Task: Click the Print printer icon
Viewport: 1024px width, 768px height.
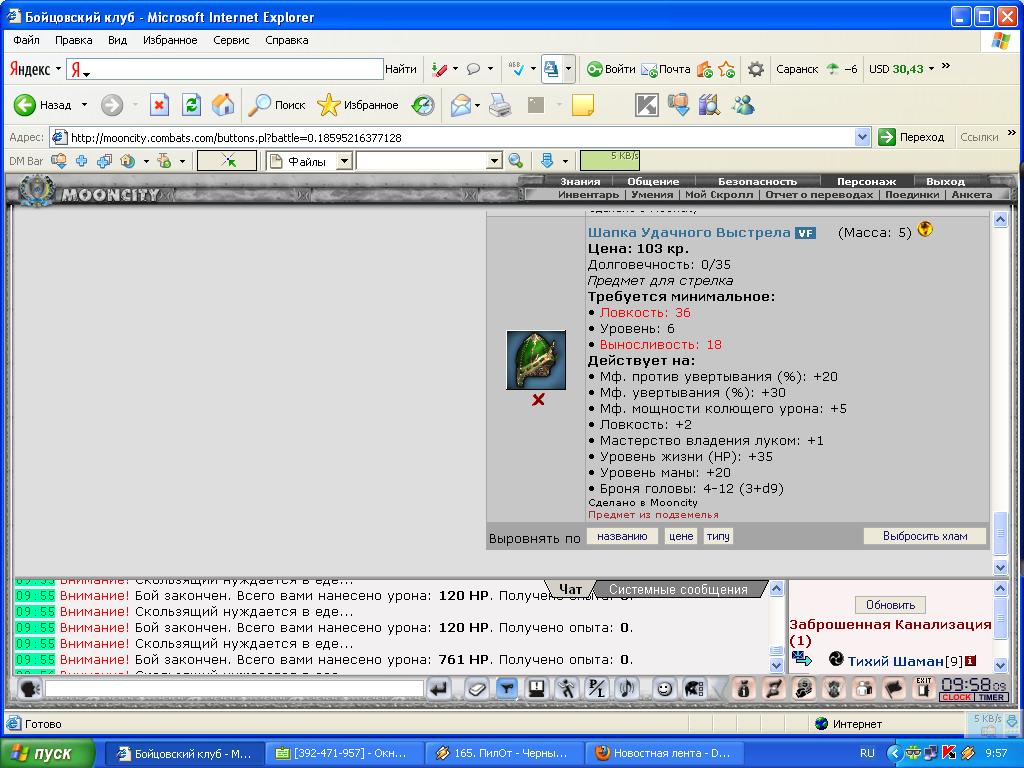Action: (500, 104)
